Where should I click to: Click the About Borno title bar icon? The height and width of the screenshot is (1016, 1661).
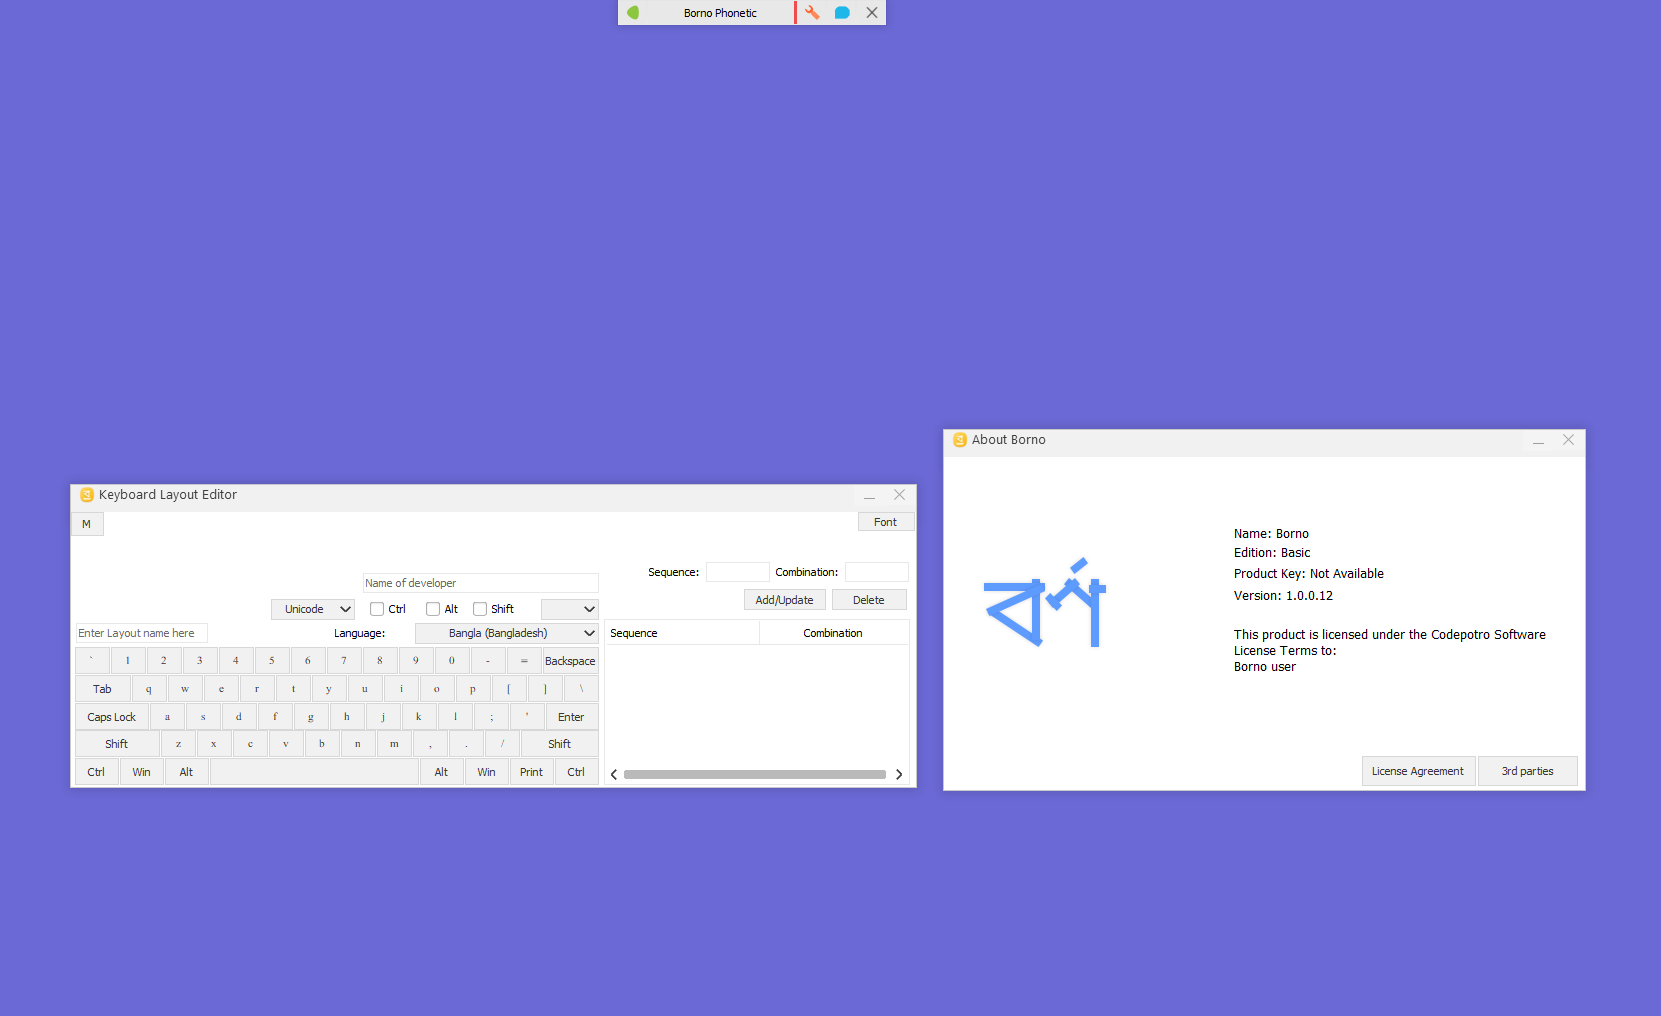pos(960,440)
